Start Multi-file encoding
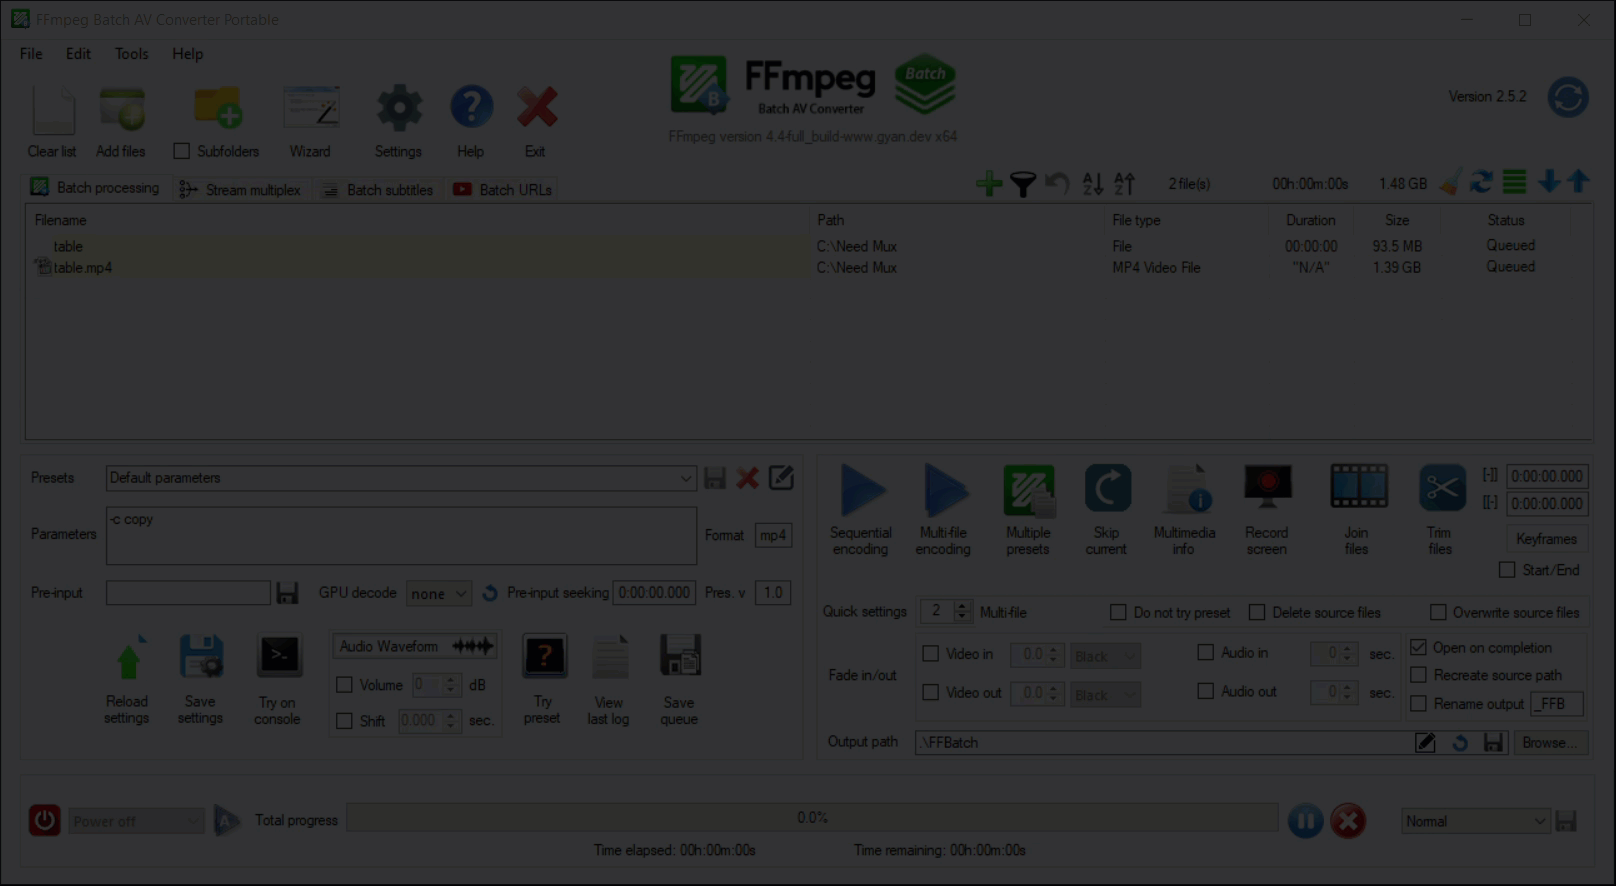 pyautogui.click(x=944, y=491)
